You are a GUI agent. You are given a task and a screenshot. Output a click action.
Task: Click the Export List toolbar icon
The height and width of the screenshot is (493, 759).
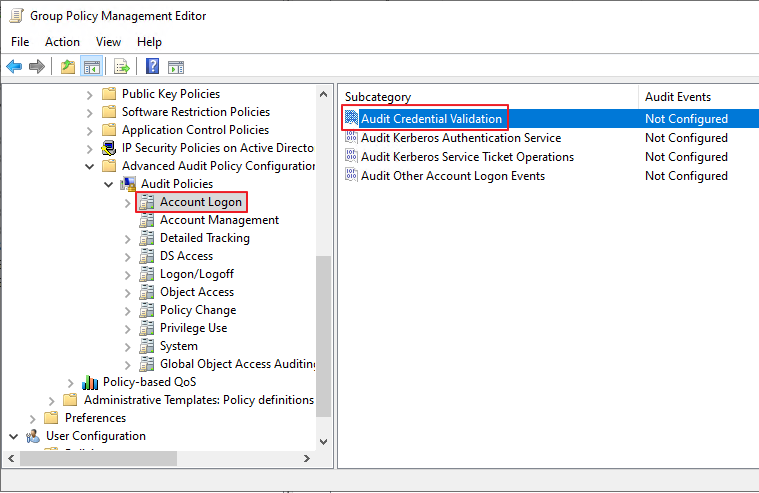click(121, 66)
